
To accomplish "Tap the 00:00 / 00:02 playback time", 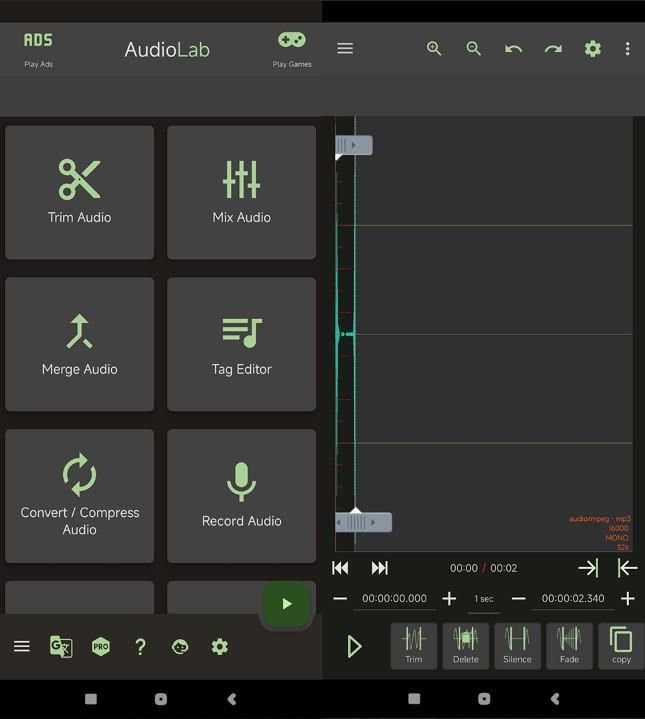I will (484, 568).
